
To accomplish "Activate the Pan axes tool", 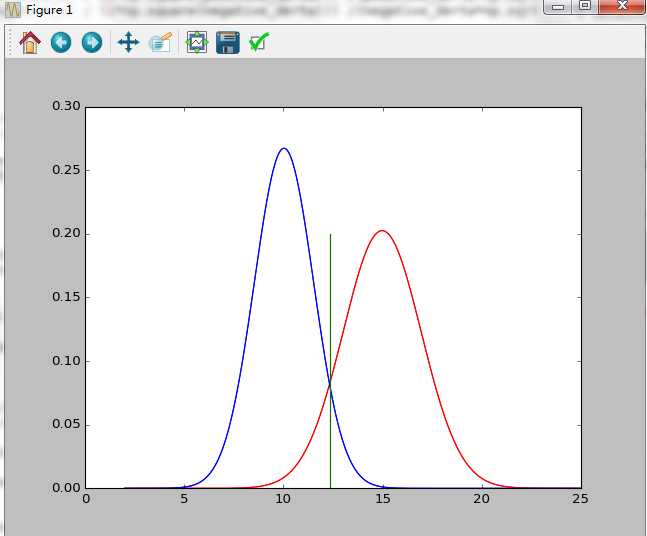I will pyautogui.click(x=128, y=42).
